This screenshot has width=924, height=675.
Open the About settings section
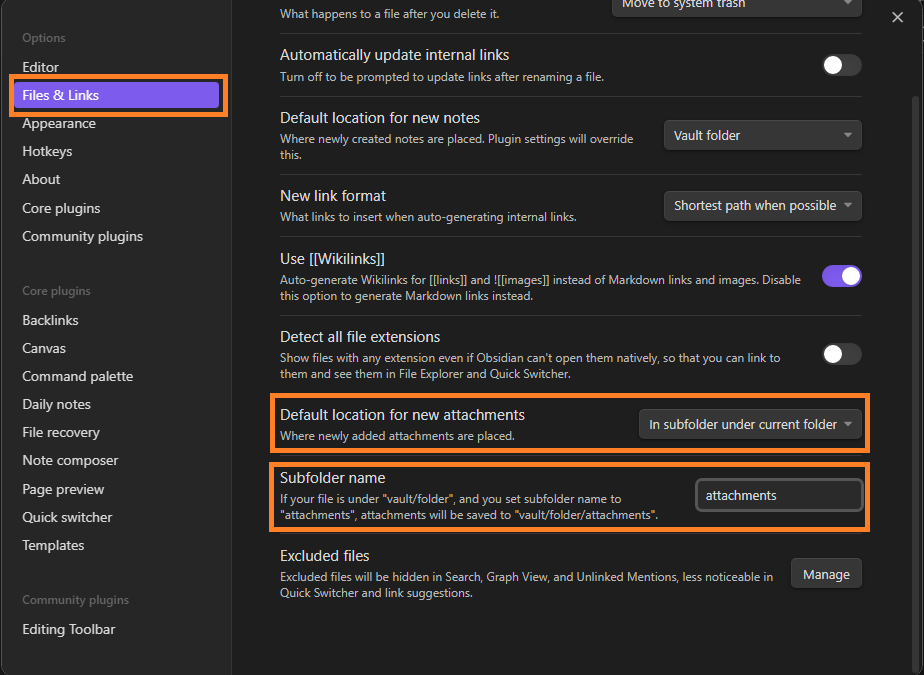tap(41, 179)
